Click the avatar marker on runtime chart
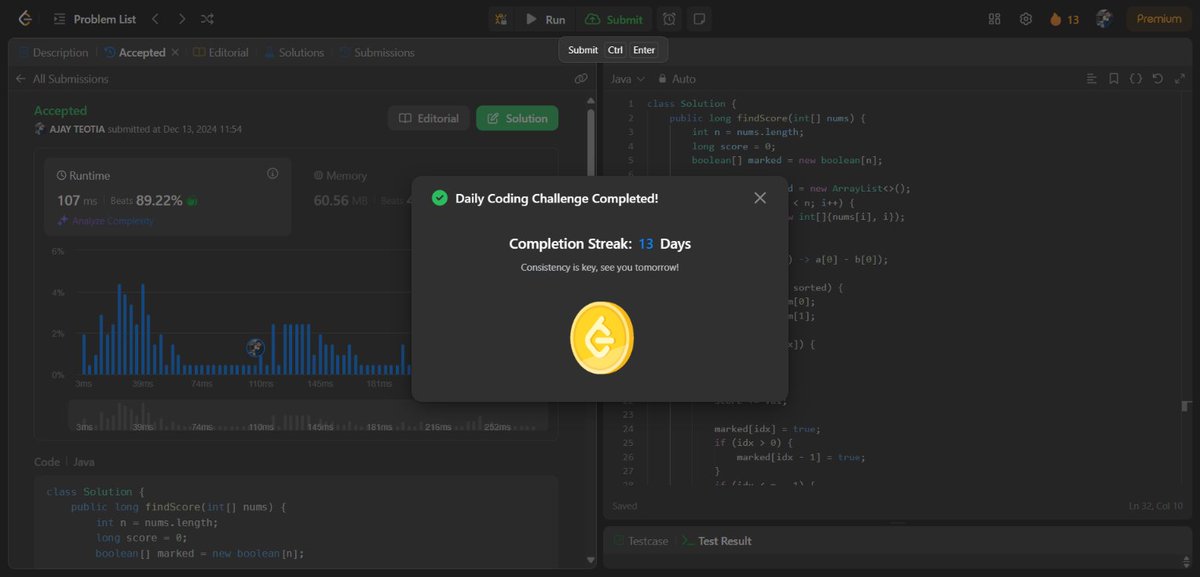This screenshot has height=577, width=1200. click(x=256, y=347)
